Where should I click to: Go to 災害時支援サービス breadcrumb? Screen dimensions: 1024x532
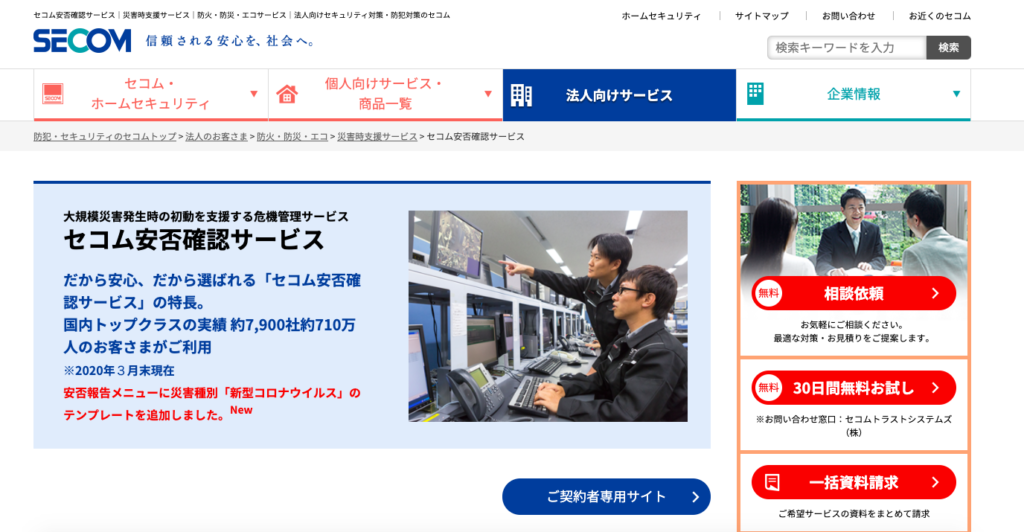377,136
